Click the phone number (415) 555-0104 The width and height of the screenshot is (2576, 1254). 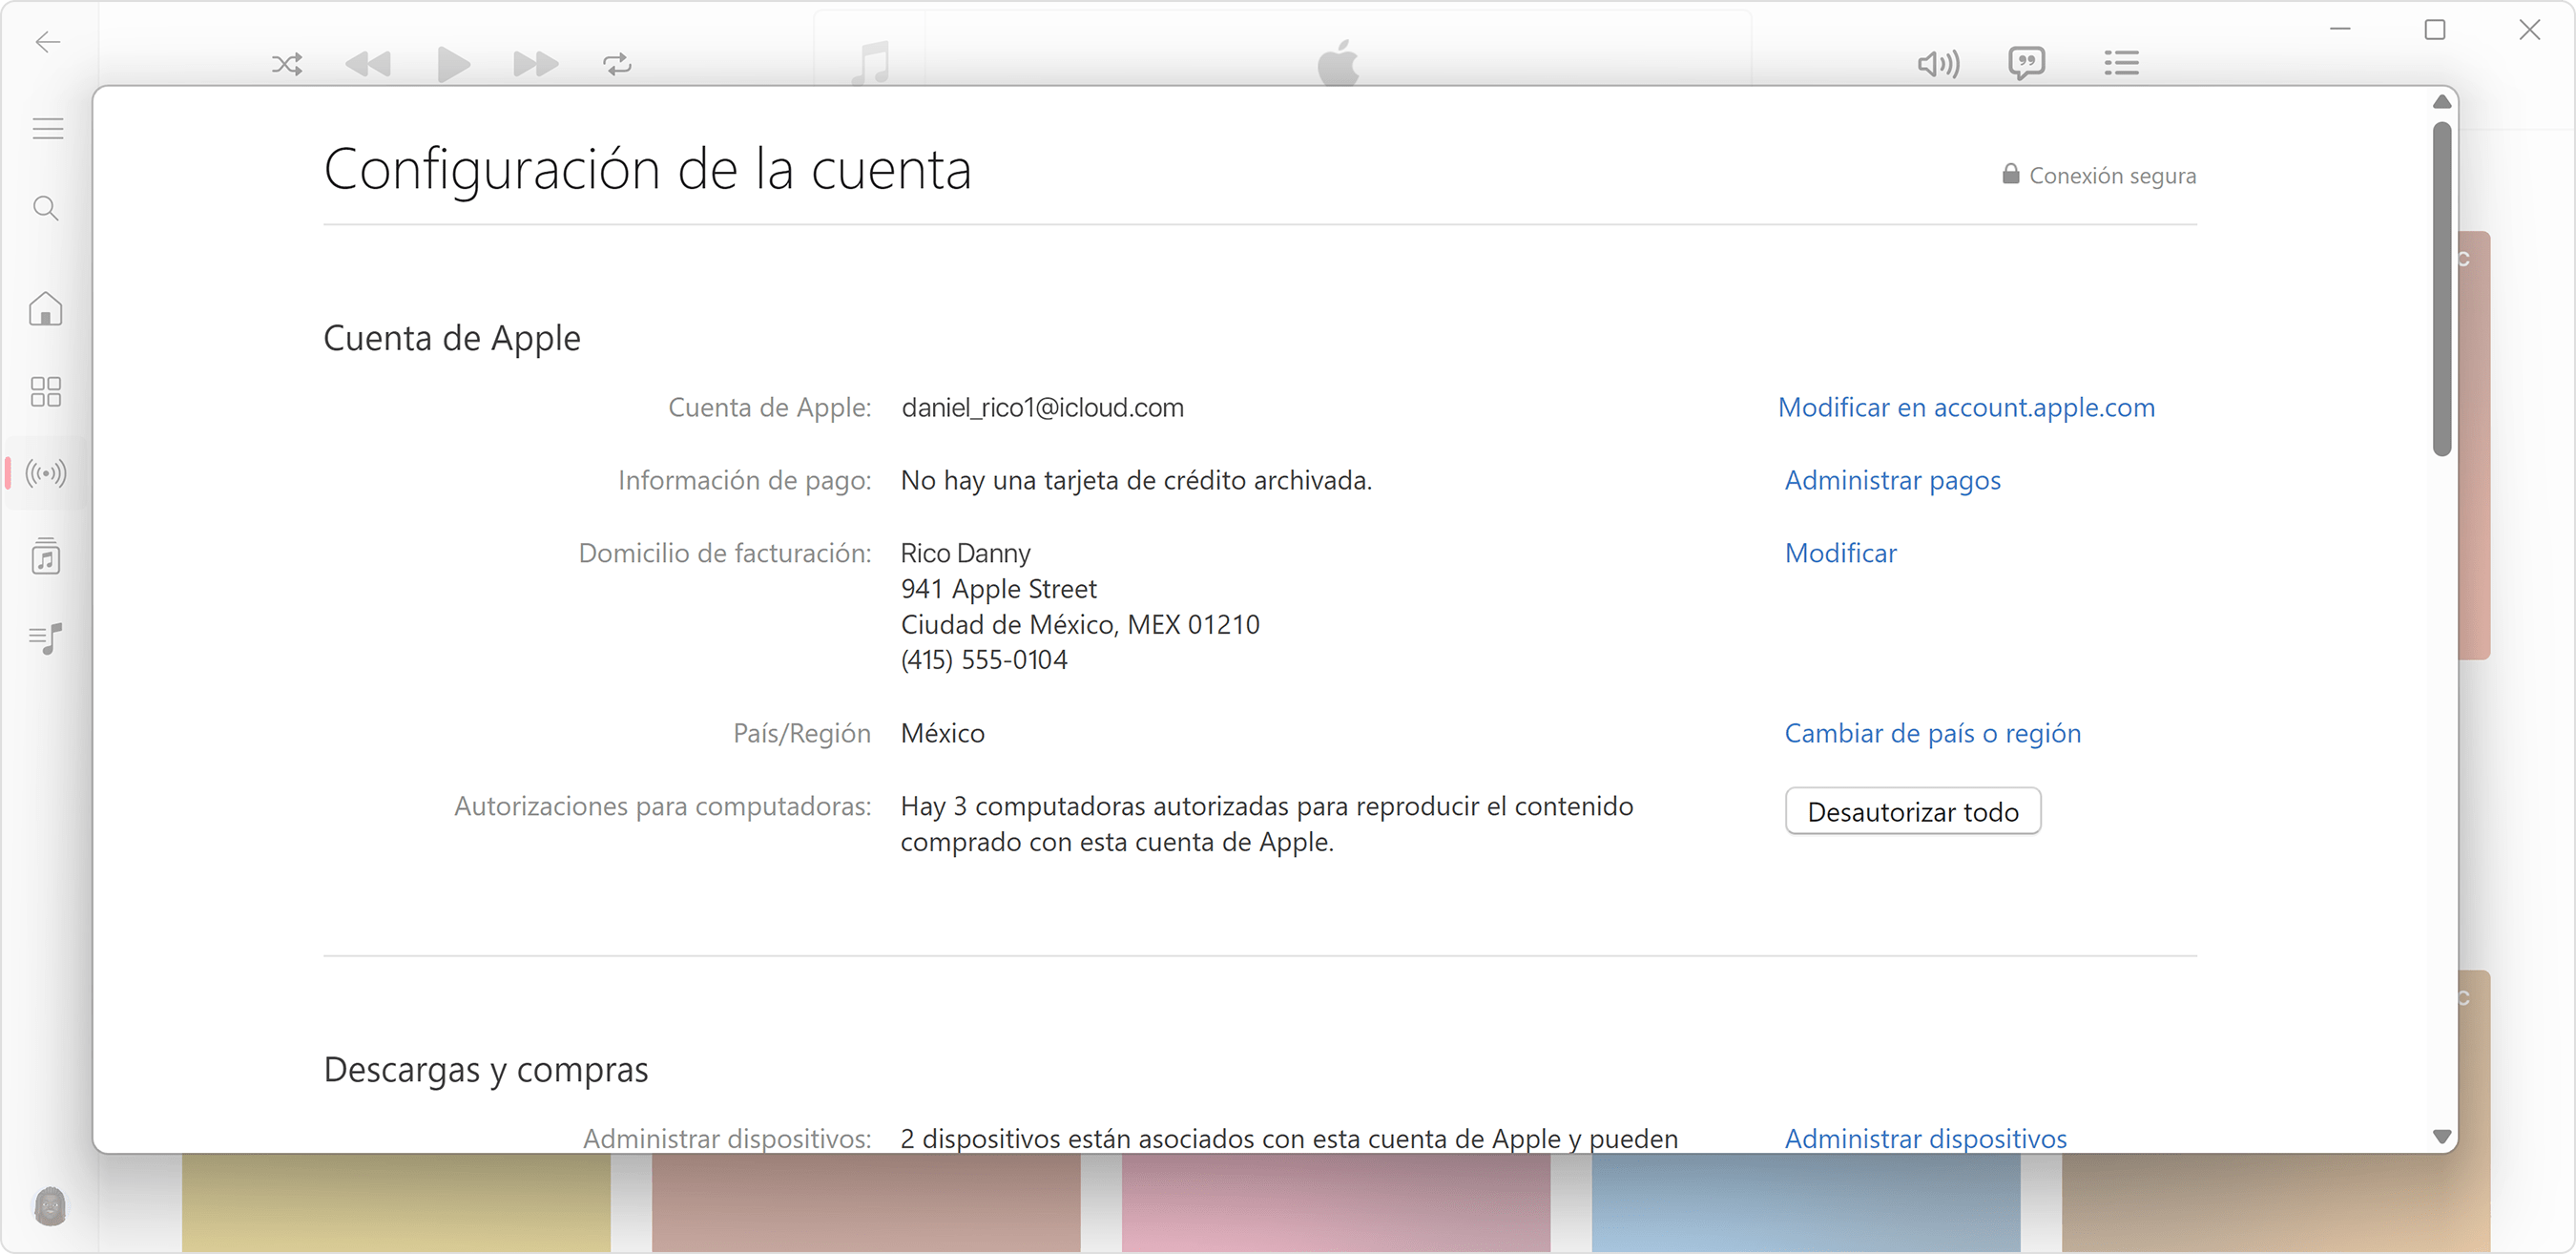click(984, 660)
